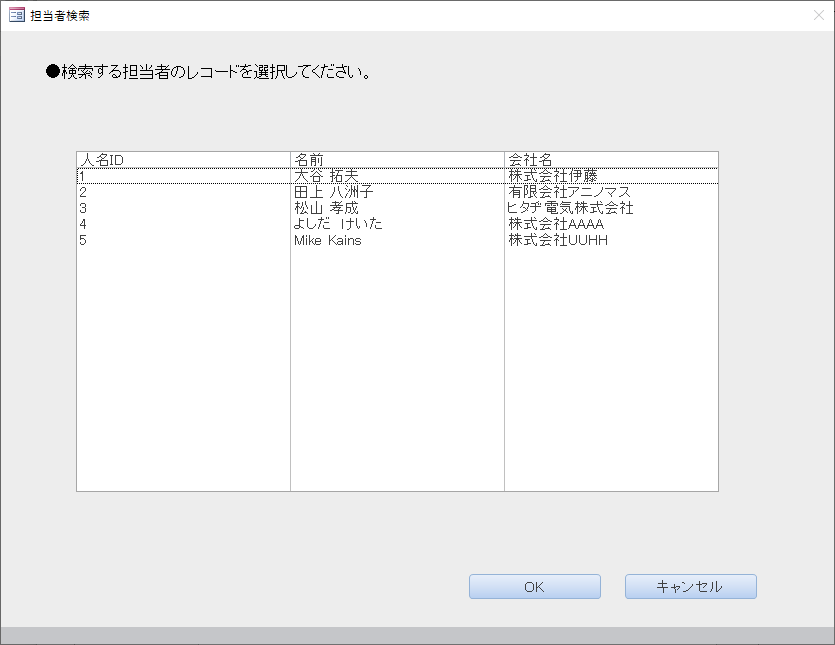Viewport: 835px width, 645px height.
Task: Click the 会社名 column header
Action: [530, 160]
